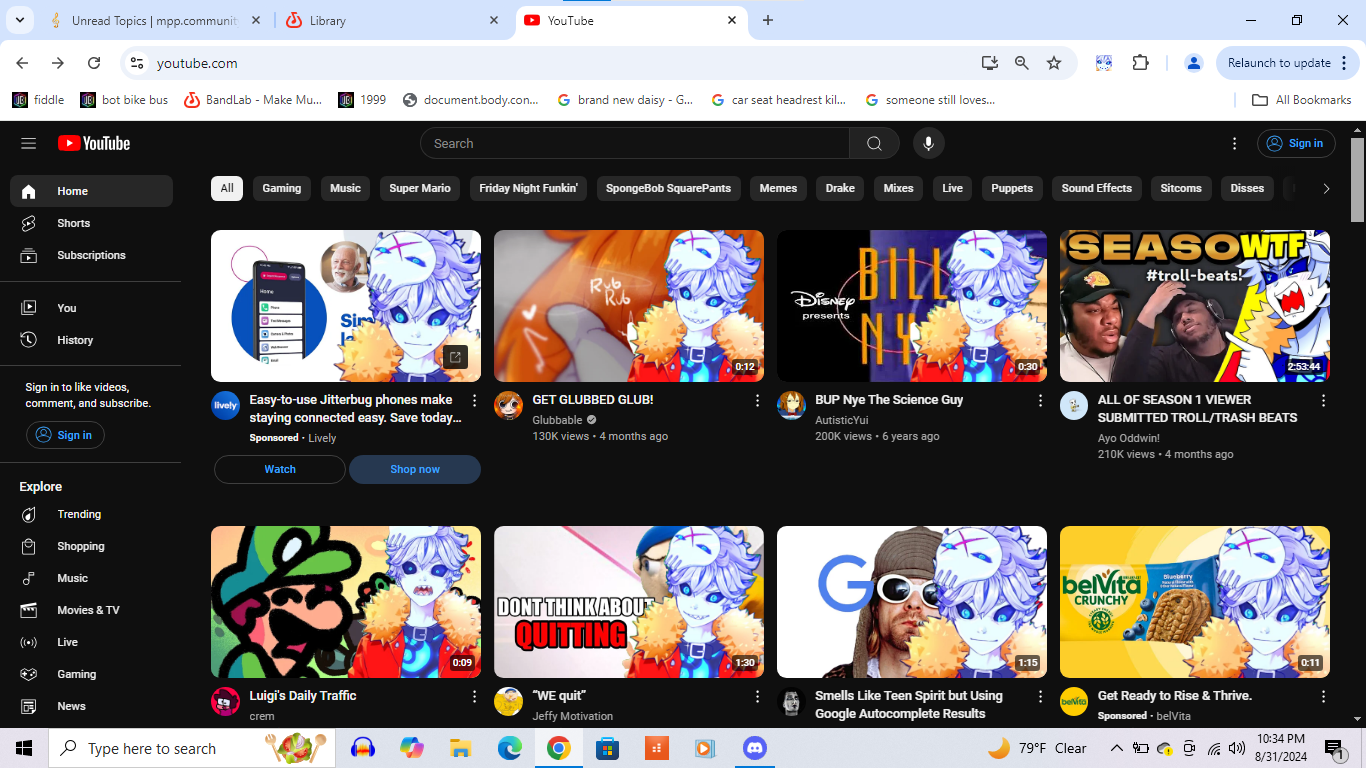Click Shop now button on Lively ad
Image resolution: width=1366 pixels, height=768 pixels.
coord(415,469)
